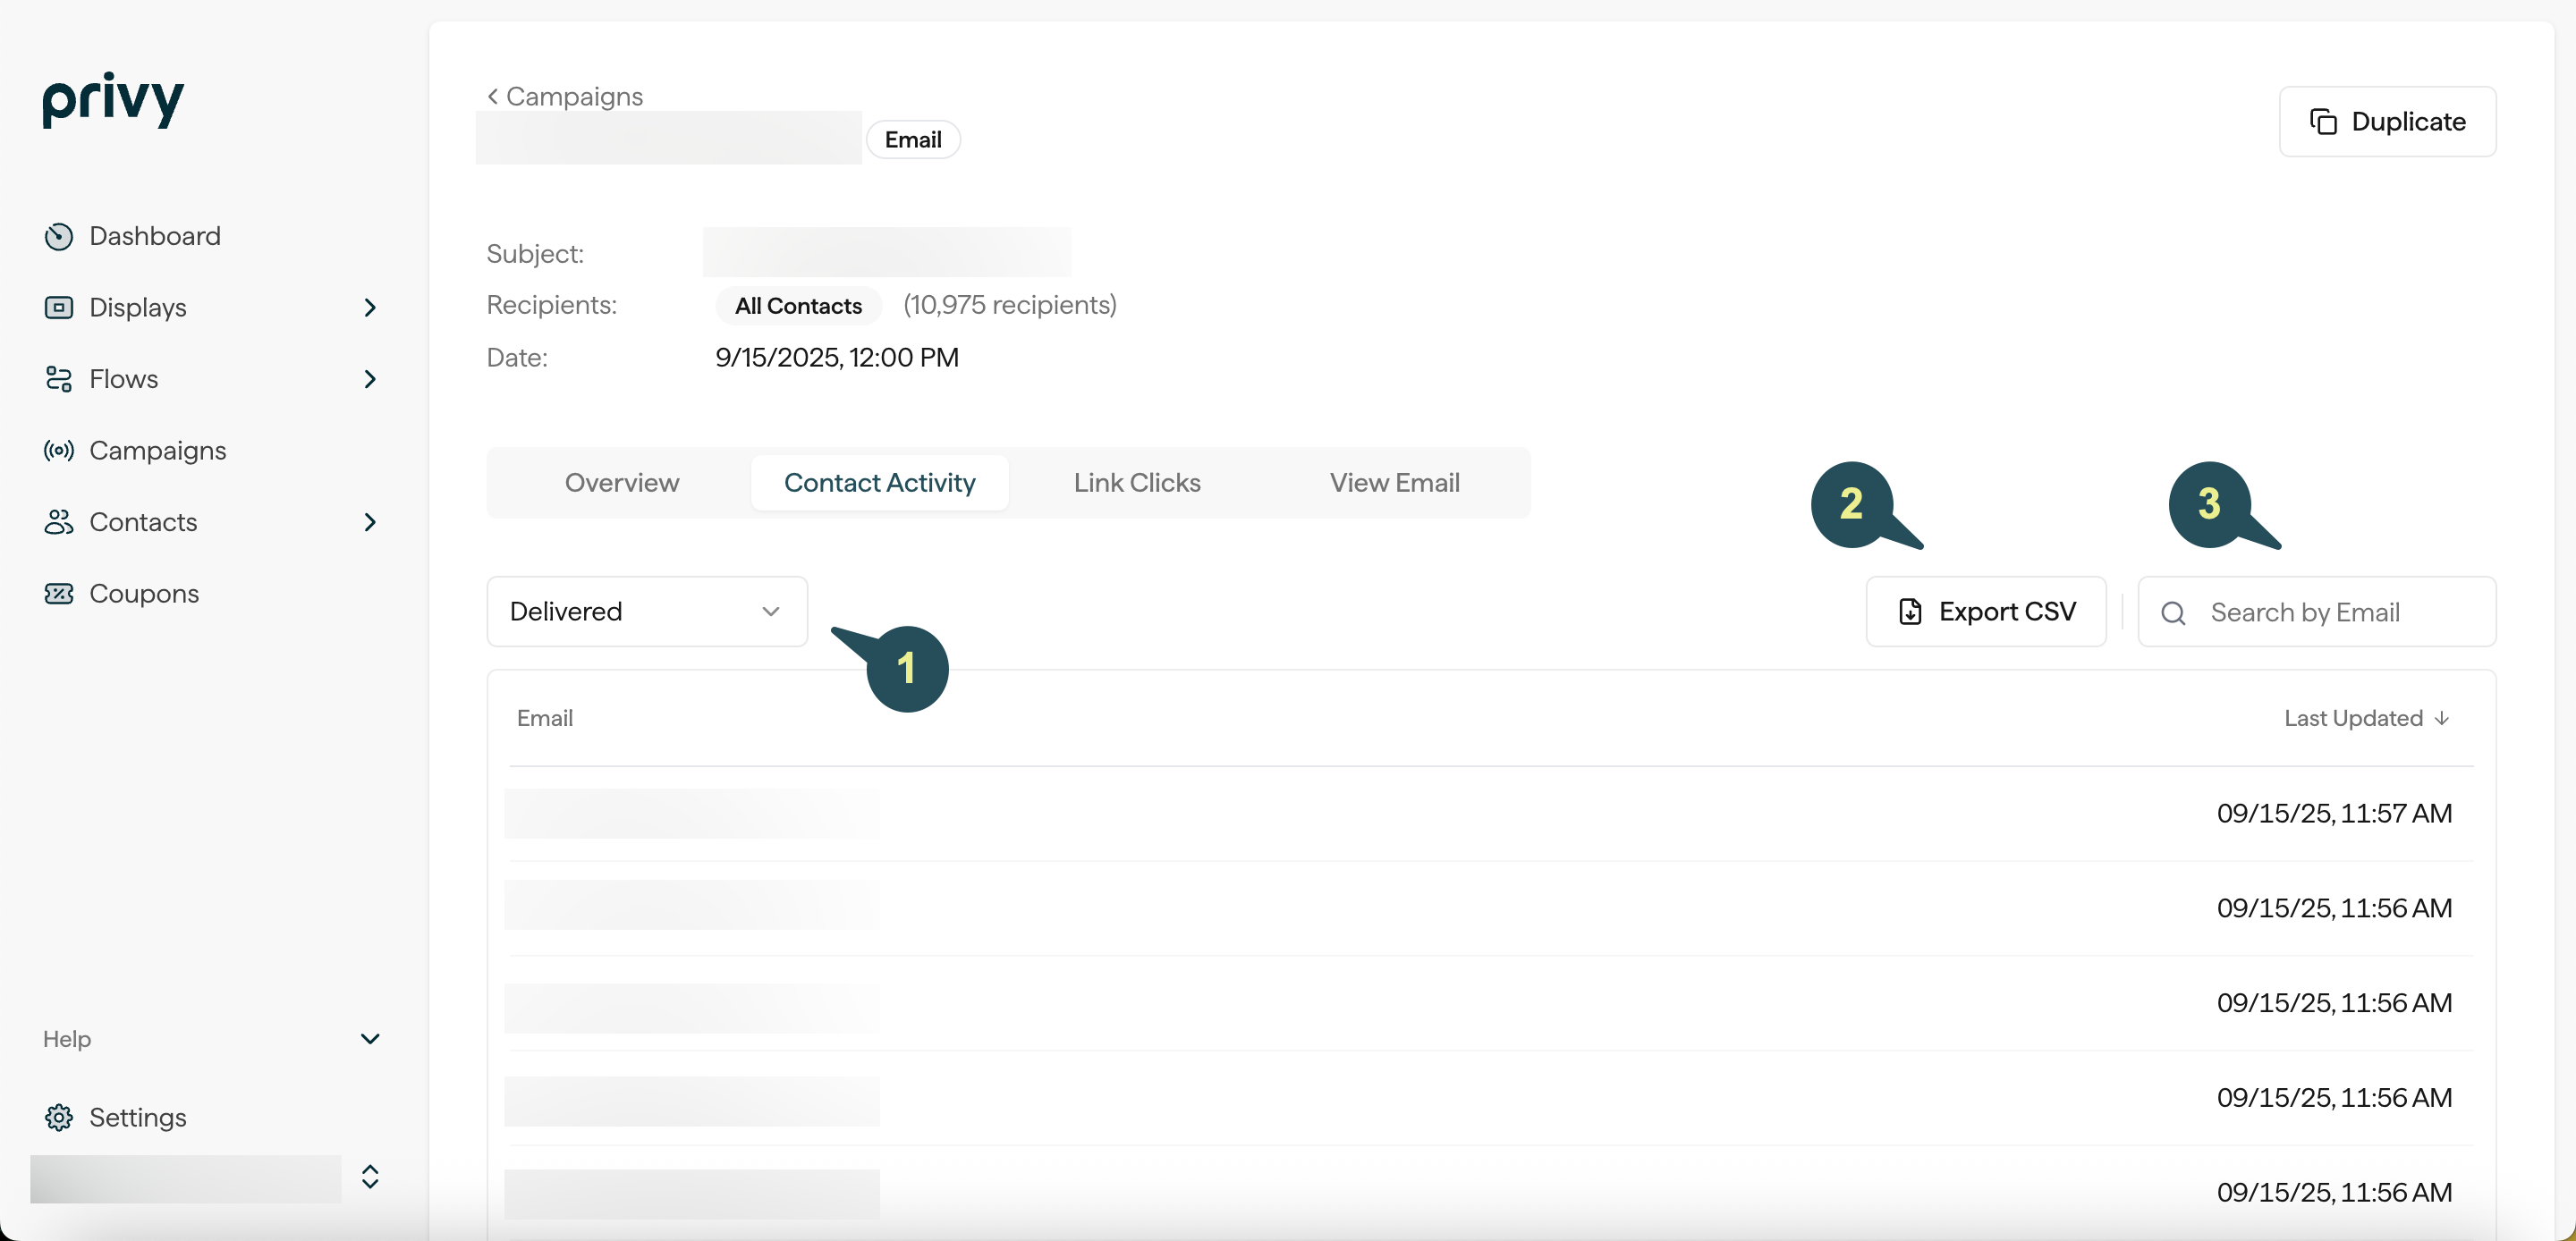Click the Dashboard gauge icon
This screenshot has width=2576, height=1241.
(x=59, y=236)
